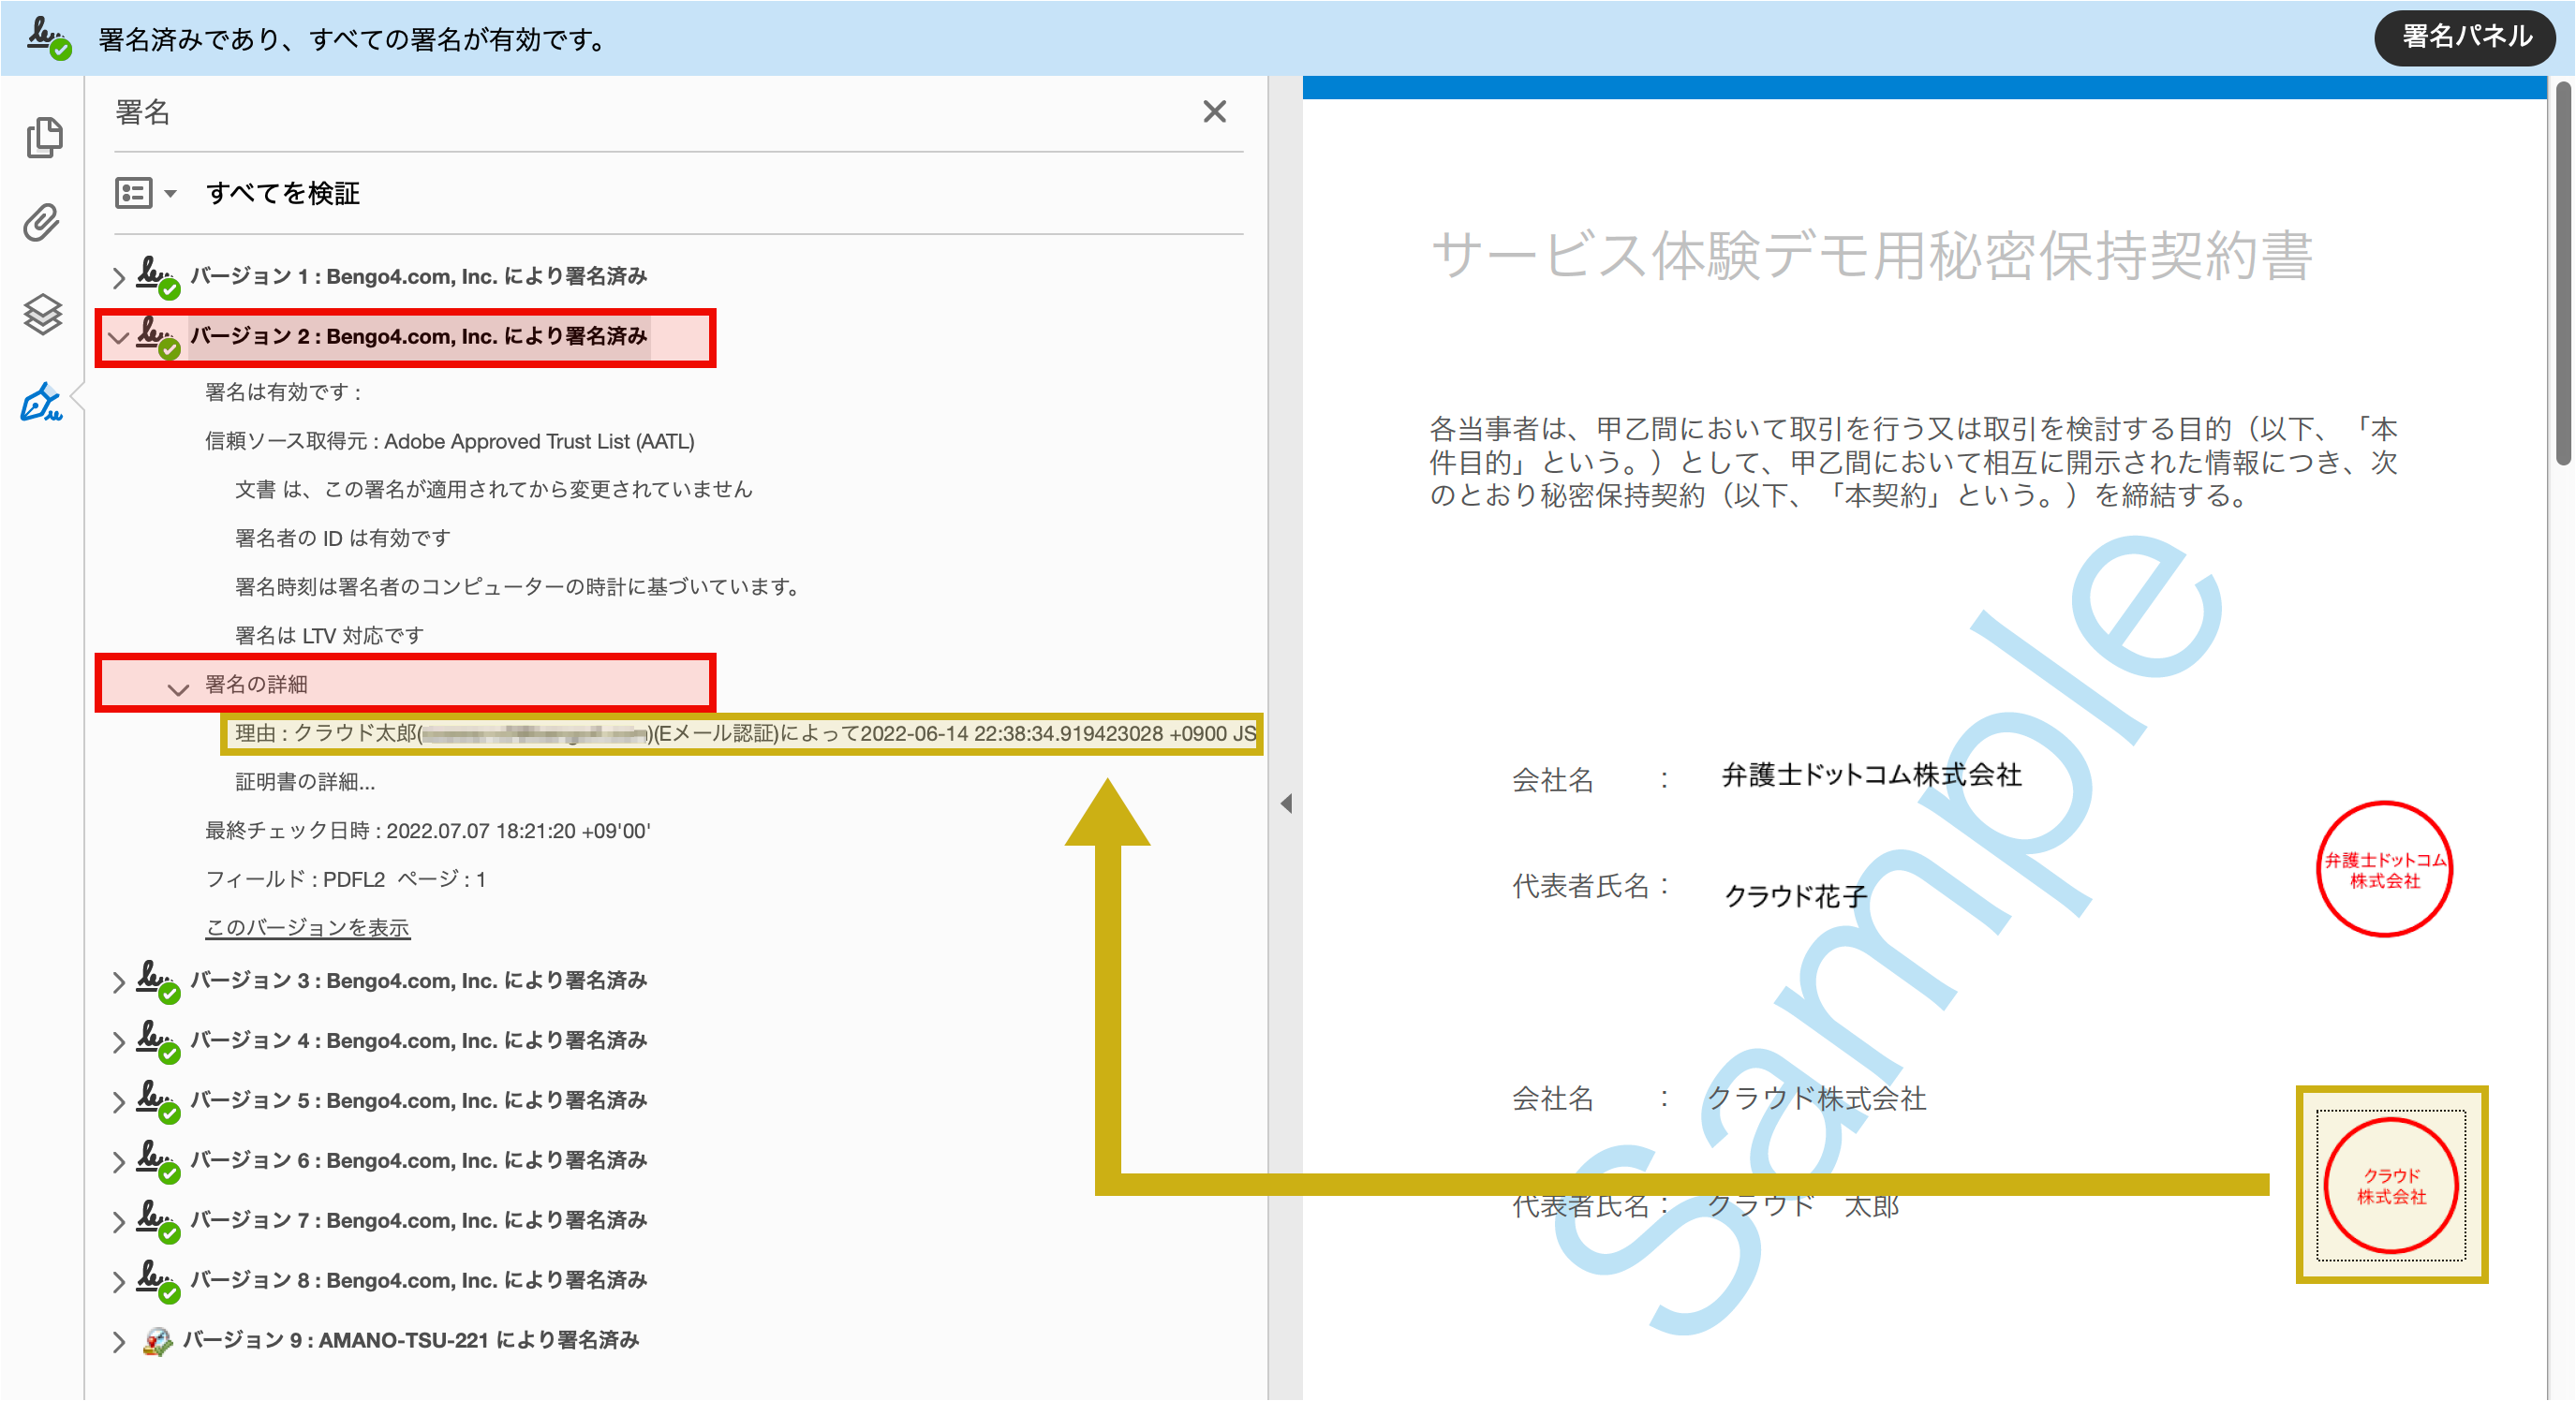
Task: Select バージョン 5 : Bengo4.com signed row
Action: [419, 1100]
